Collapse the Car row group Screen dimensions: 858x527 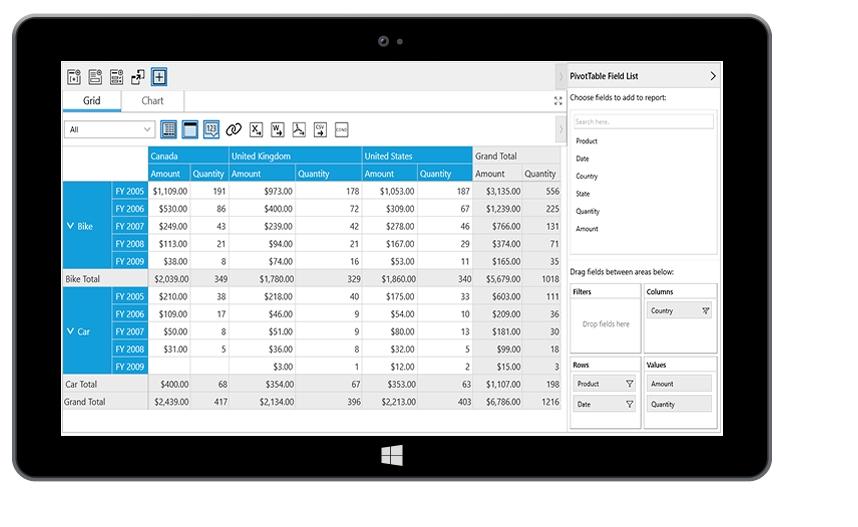(x=70, y=331)
